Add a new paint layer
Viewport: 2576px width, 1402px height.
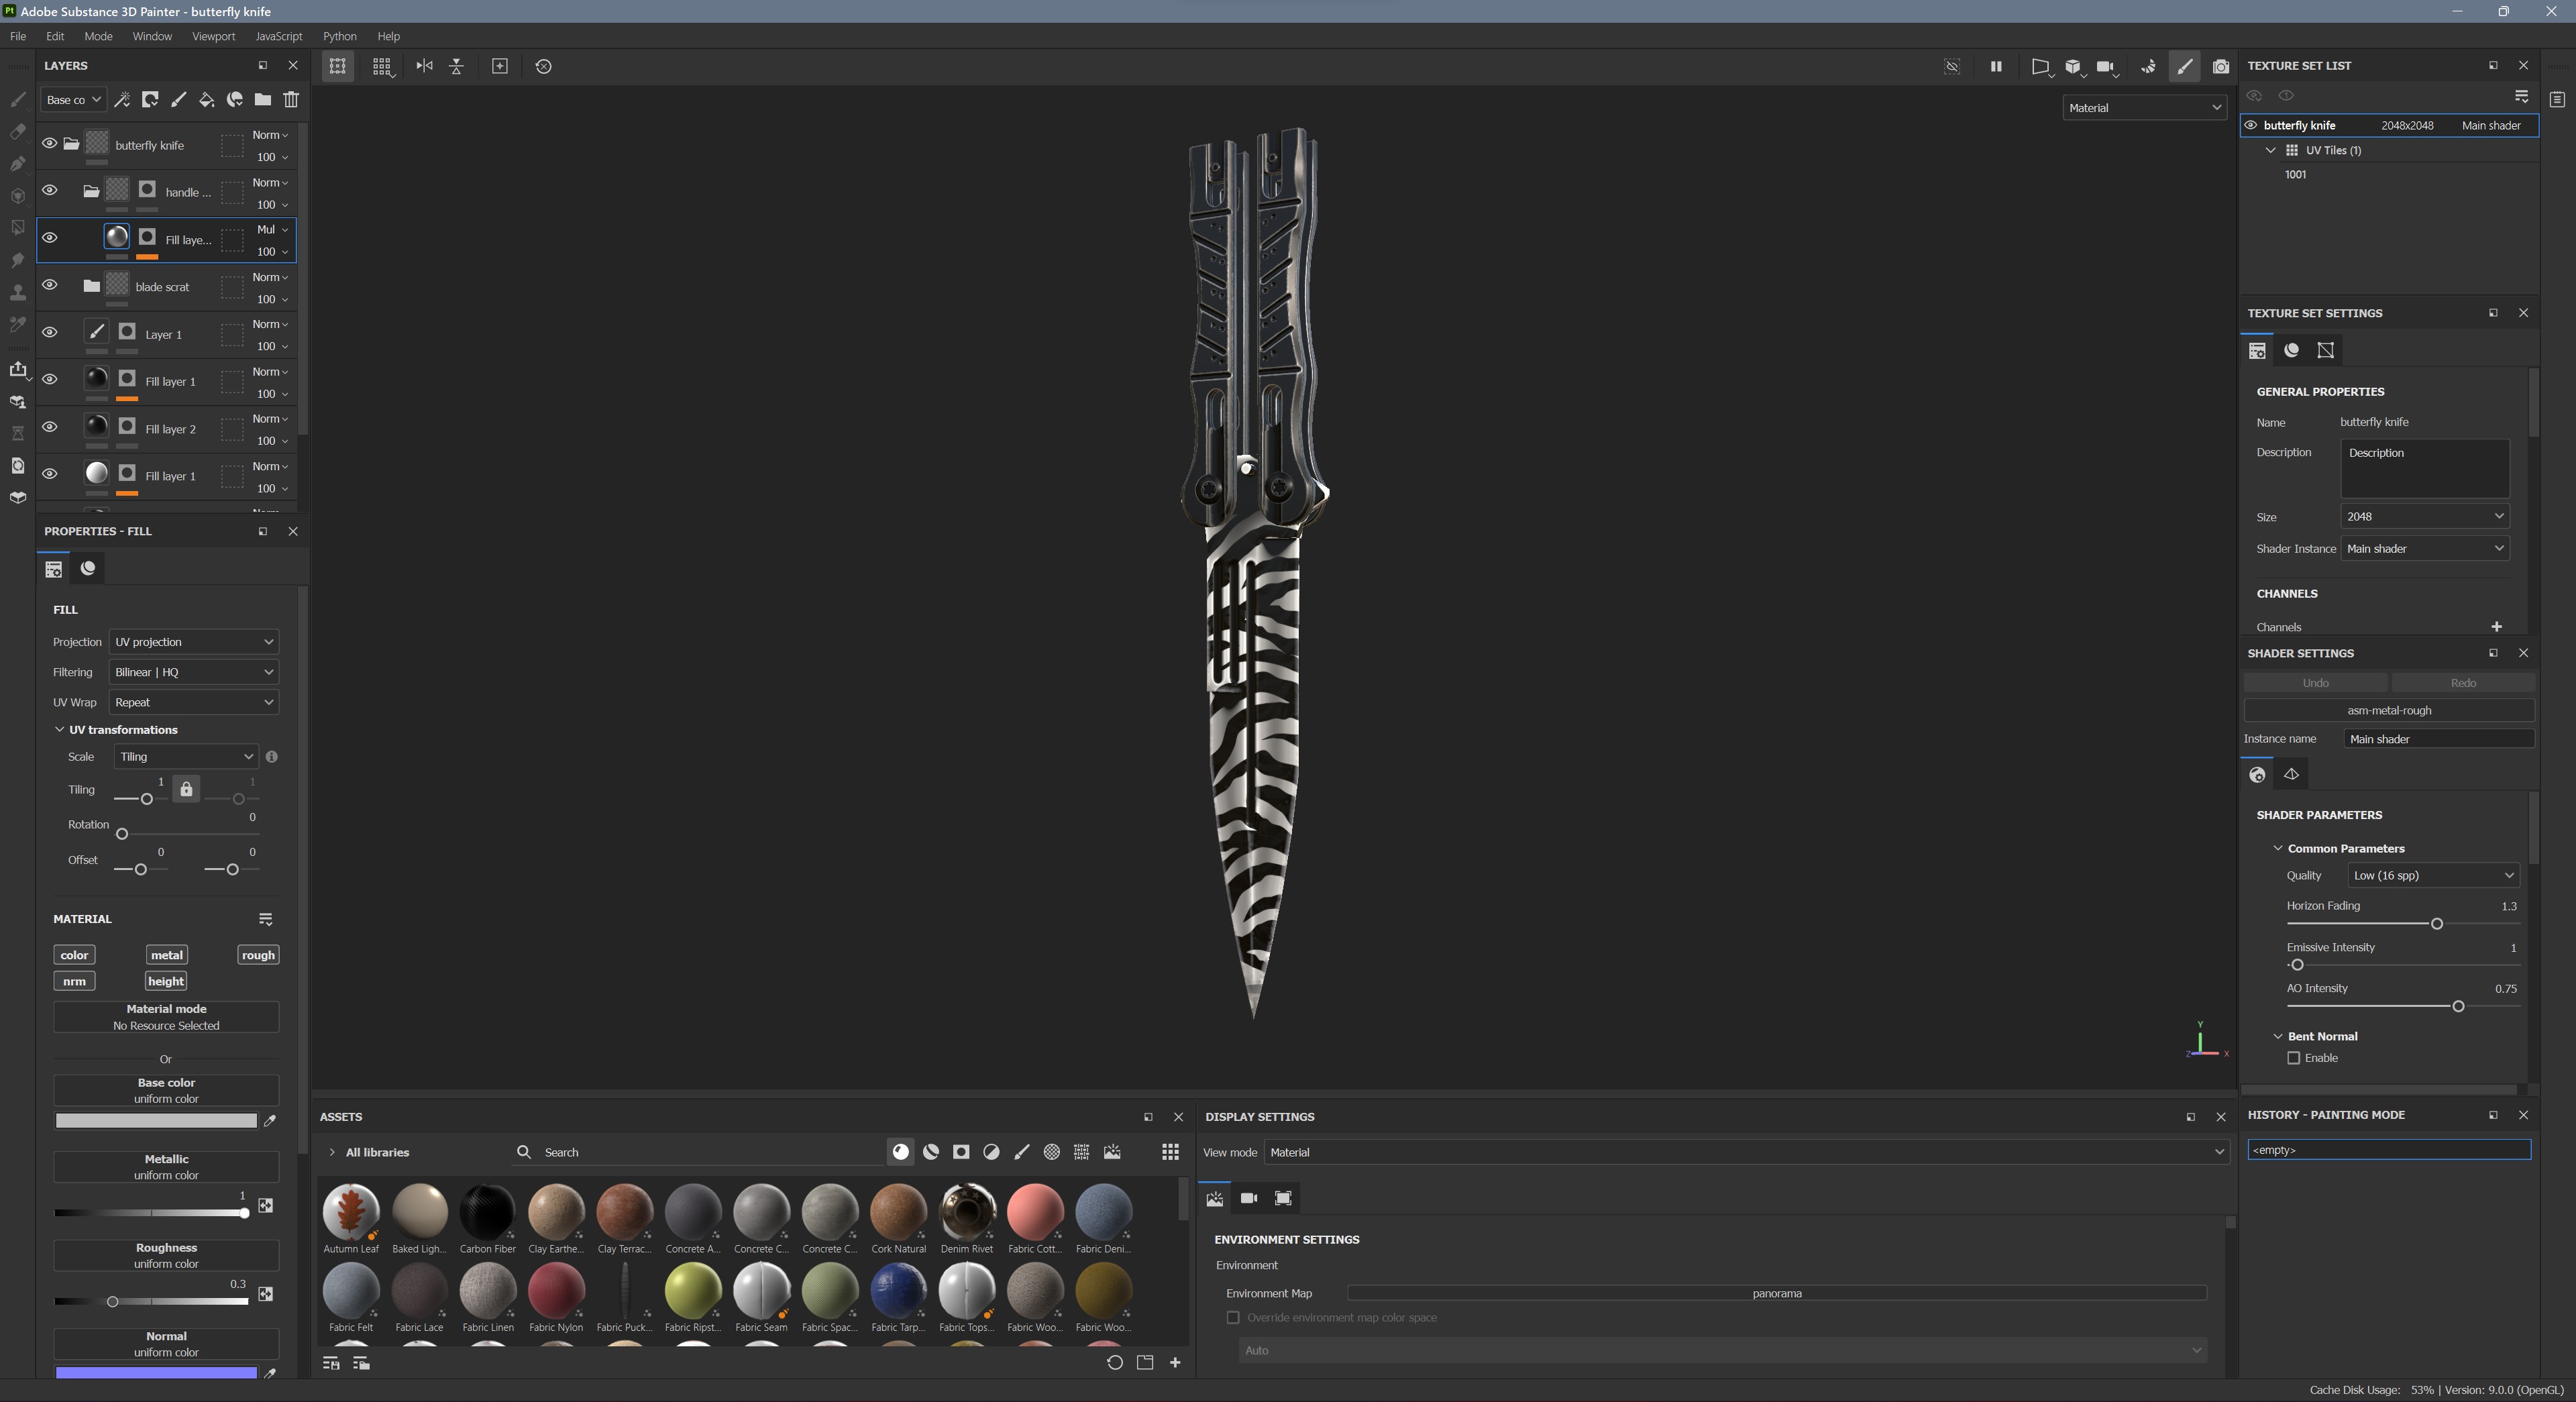(x=178, y=100)
